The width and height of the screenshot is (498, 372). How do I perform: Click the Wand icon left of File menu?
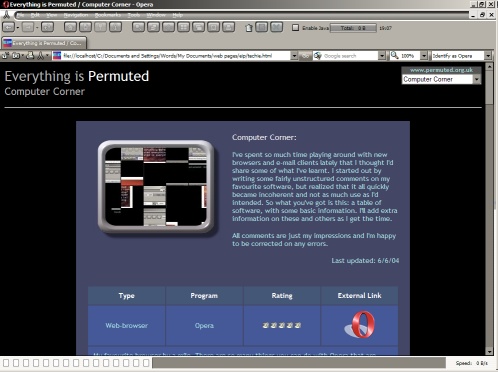(6, 15)
